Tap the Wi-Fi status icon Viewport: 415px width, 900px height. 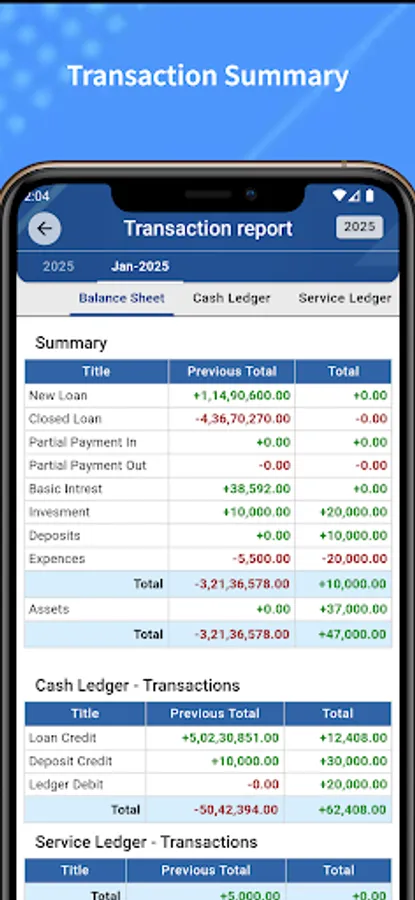point(339,196)
